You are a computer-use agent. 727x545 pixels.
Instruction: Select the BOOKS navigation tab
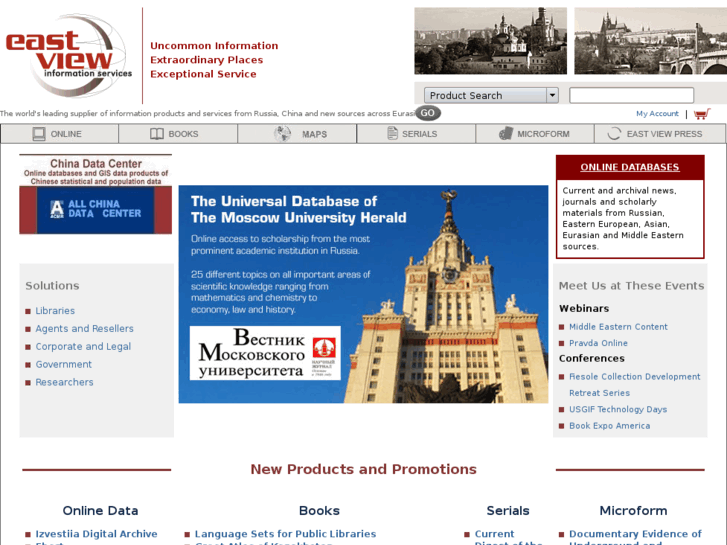coord(178,134)
